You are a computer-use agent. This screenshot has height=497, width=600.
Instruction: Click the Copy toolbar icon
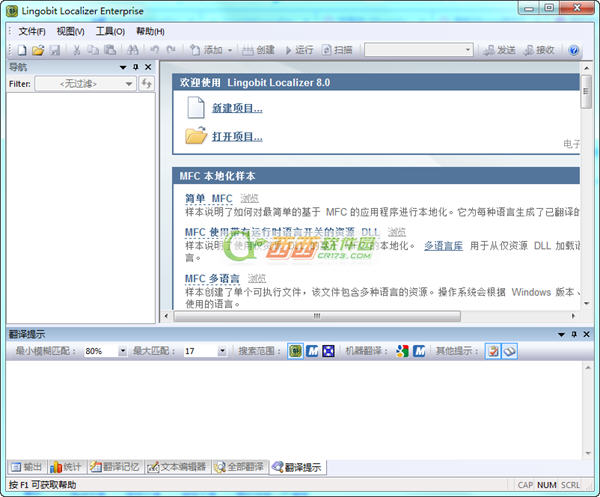[x=93, y=50]
